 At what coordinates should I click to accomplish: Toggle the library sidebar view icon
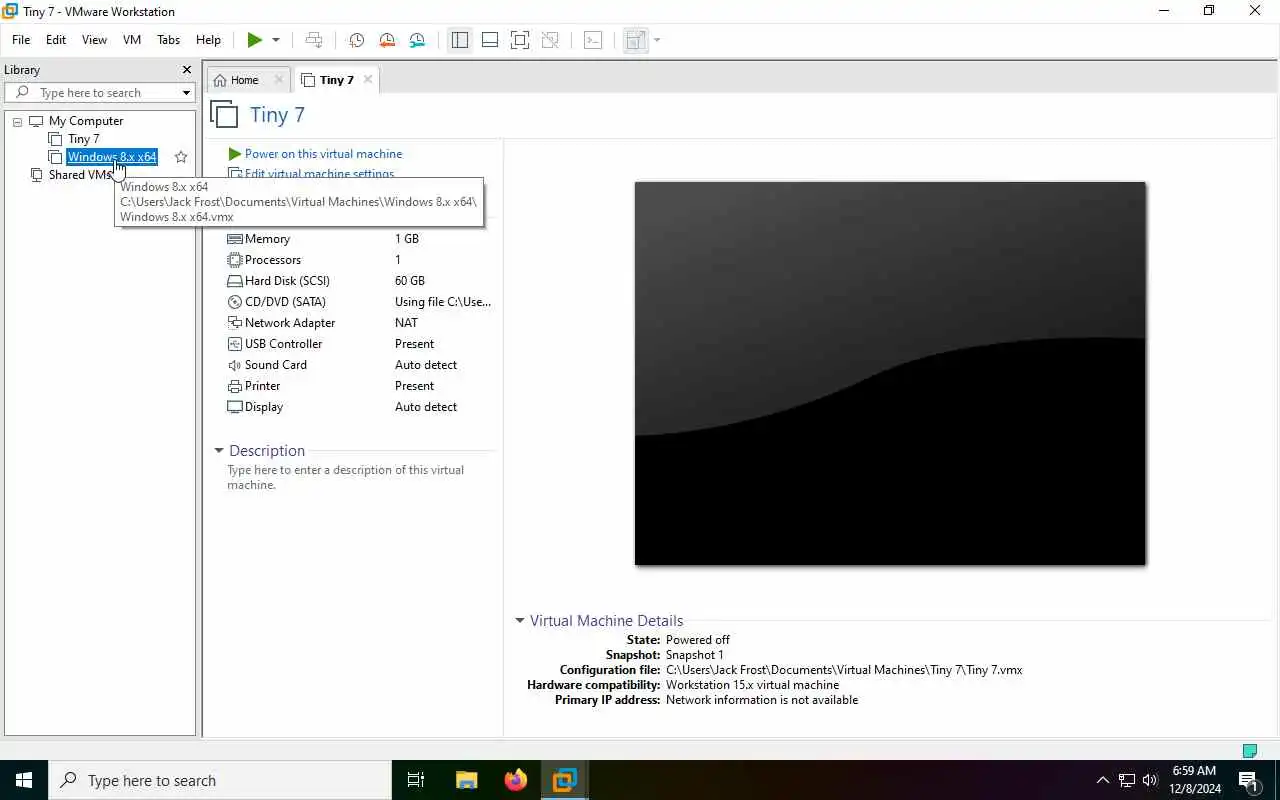460,40
